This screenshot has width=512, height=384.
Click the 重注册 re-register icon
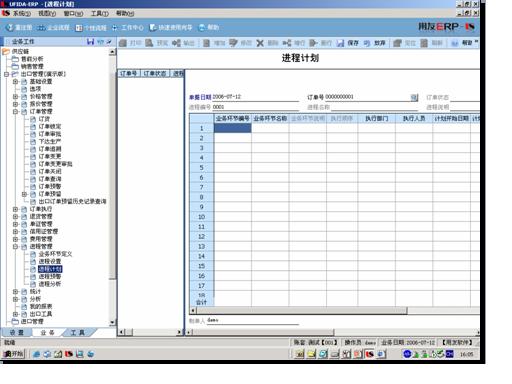point(10,27)
